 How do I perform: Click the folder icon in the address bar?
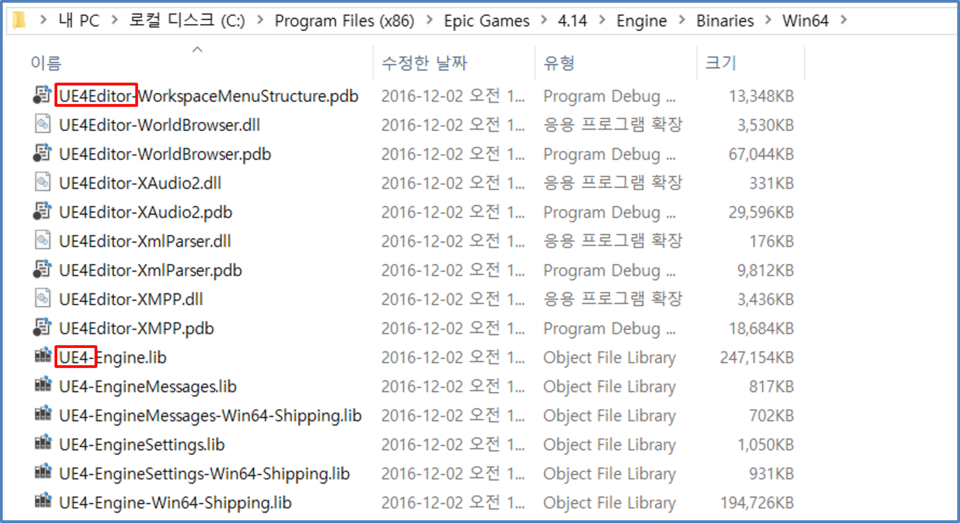tap(19, 20)
